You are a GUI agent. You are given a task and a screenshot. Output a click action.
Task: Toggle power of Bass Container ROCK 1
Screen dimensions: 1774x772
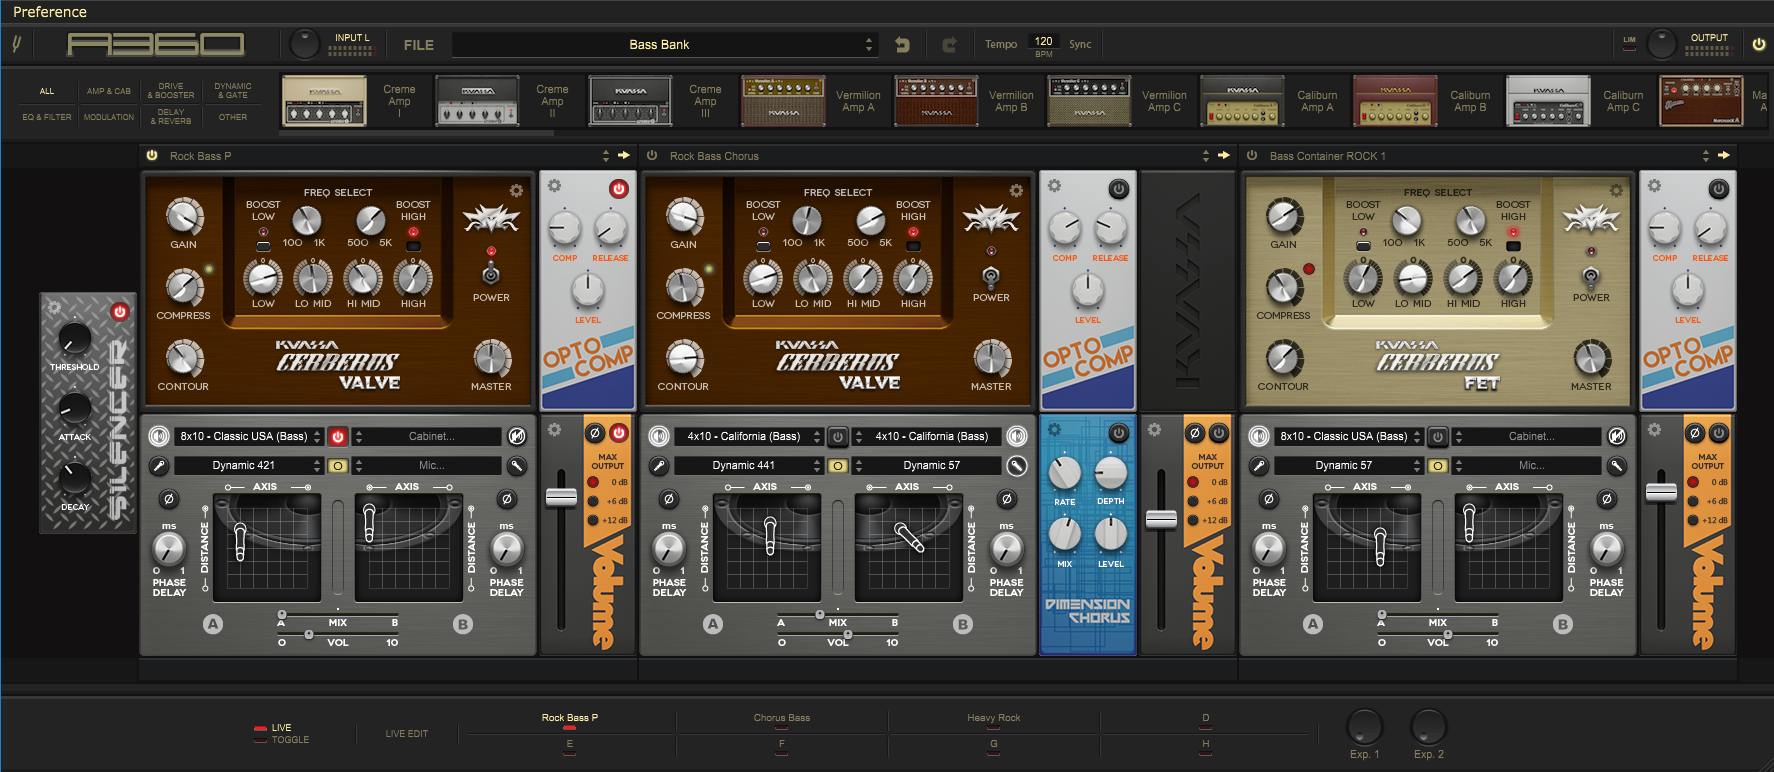[x=1252, y=156]
